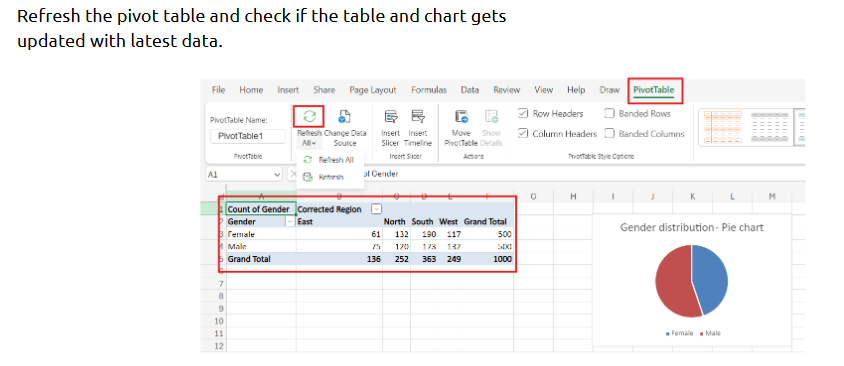
Task: Click the greyed Show Details icon
Action: tap(491, 116)
